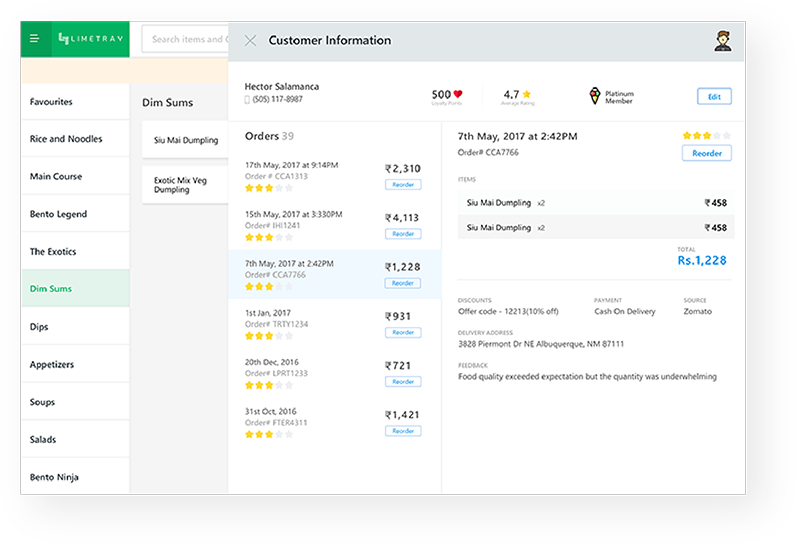
Task: Click the loyalty points heart icon
Action: 458,94
